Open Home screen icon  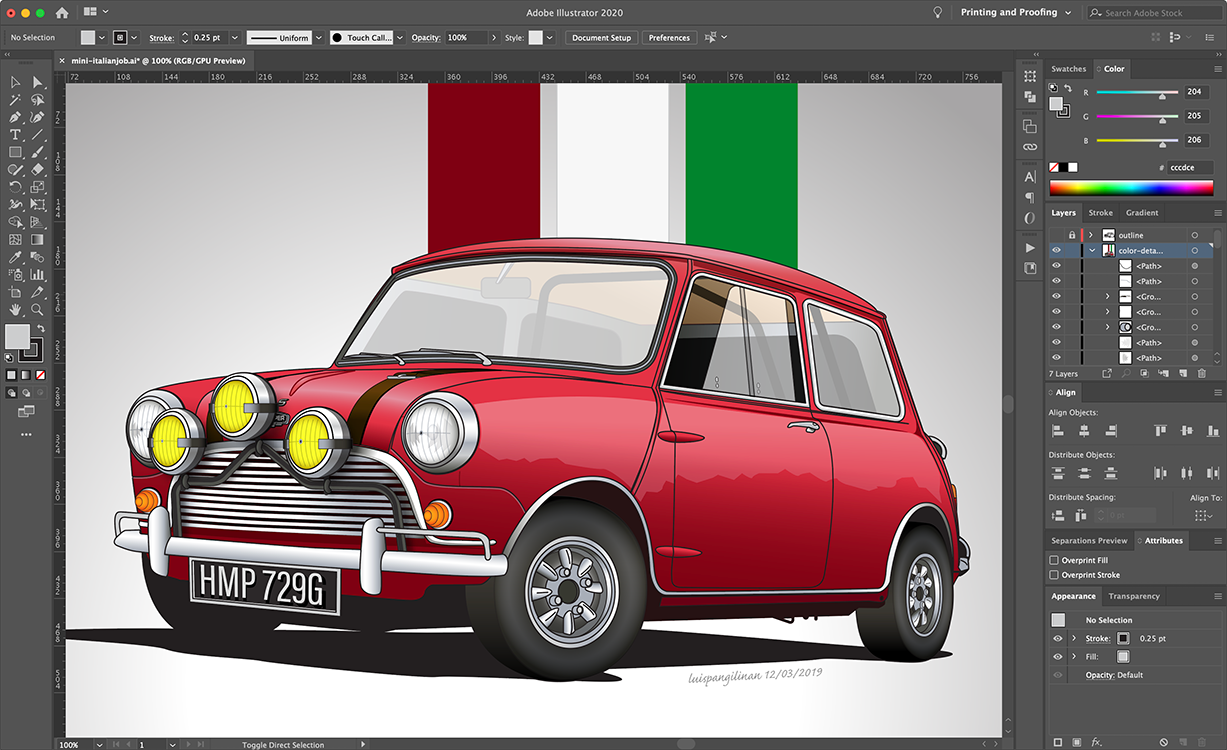62,13
